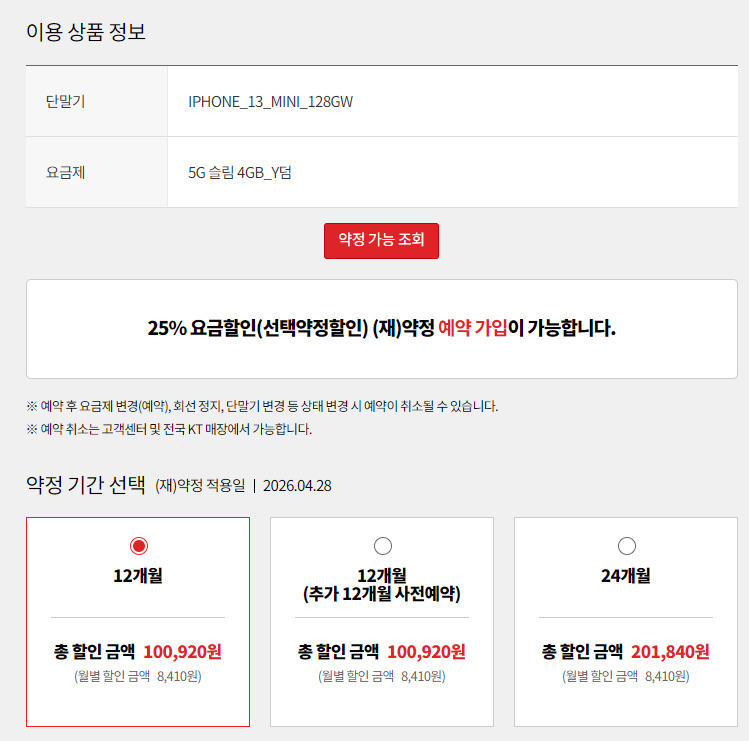Image resolution: width=749 pixels, height=741 pixels.
Task: Click the 5G 슬림 4GB_Y덤 plan value
Action: (240, 172)
